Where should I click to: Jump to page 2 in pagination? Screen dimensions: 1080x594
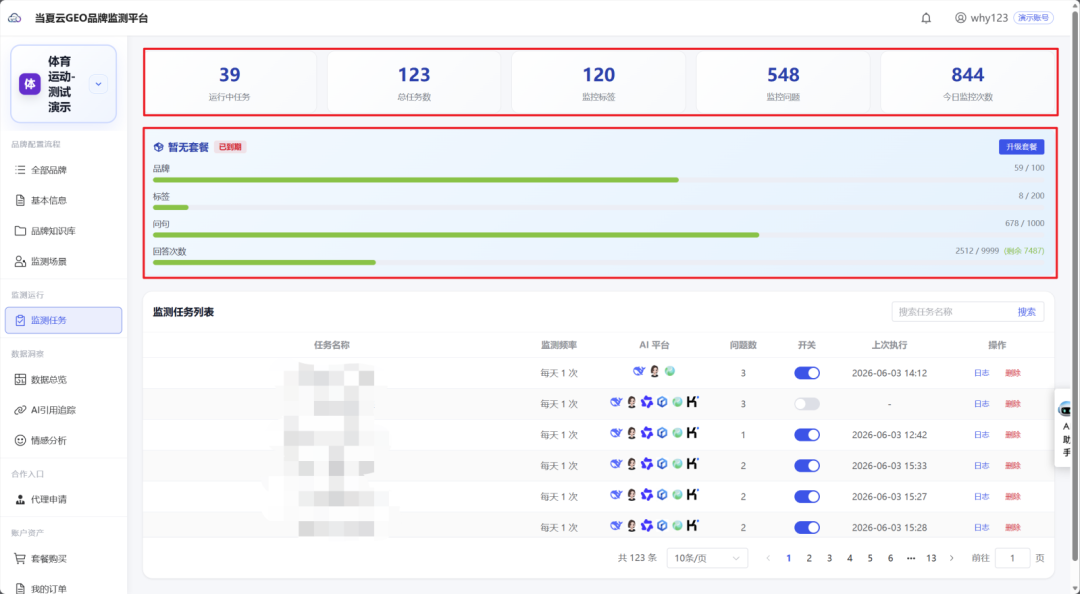pos(809,558)
